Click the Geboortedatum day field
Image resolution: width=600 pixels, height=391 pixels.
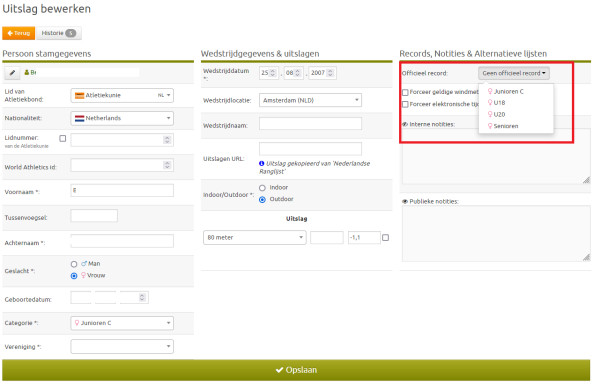coord(81,298)
